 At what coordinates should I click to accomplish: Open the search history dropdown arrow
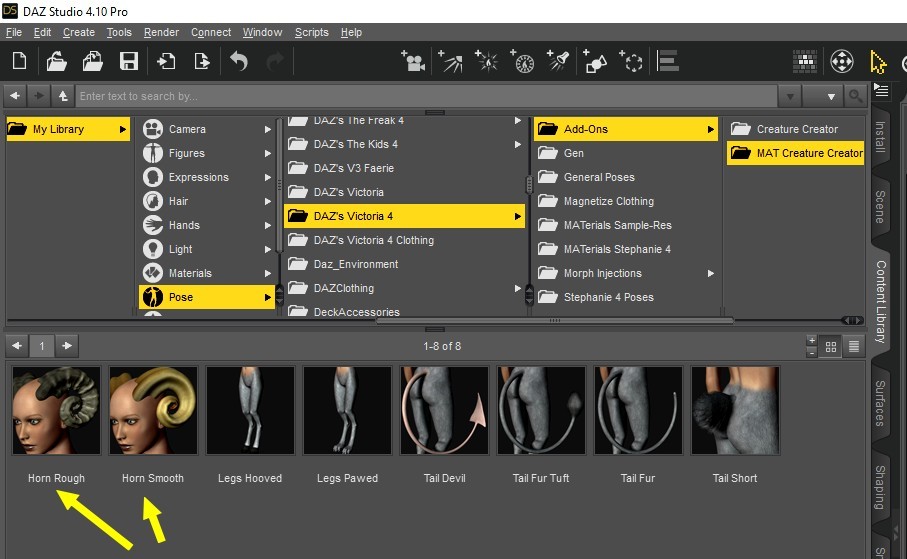pos(790,96)
